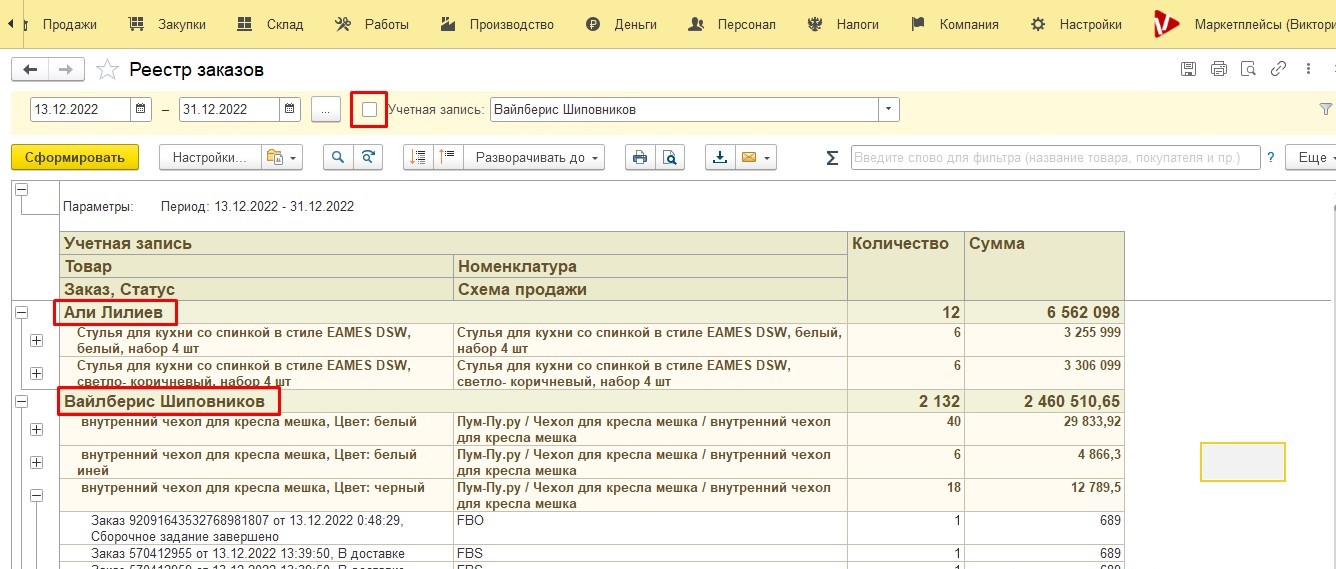
Task: Click the Сформировать button
Action: click(x=75, y=157)
